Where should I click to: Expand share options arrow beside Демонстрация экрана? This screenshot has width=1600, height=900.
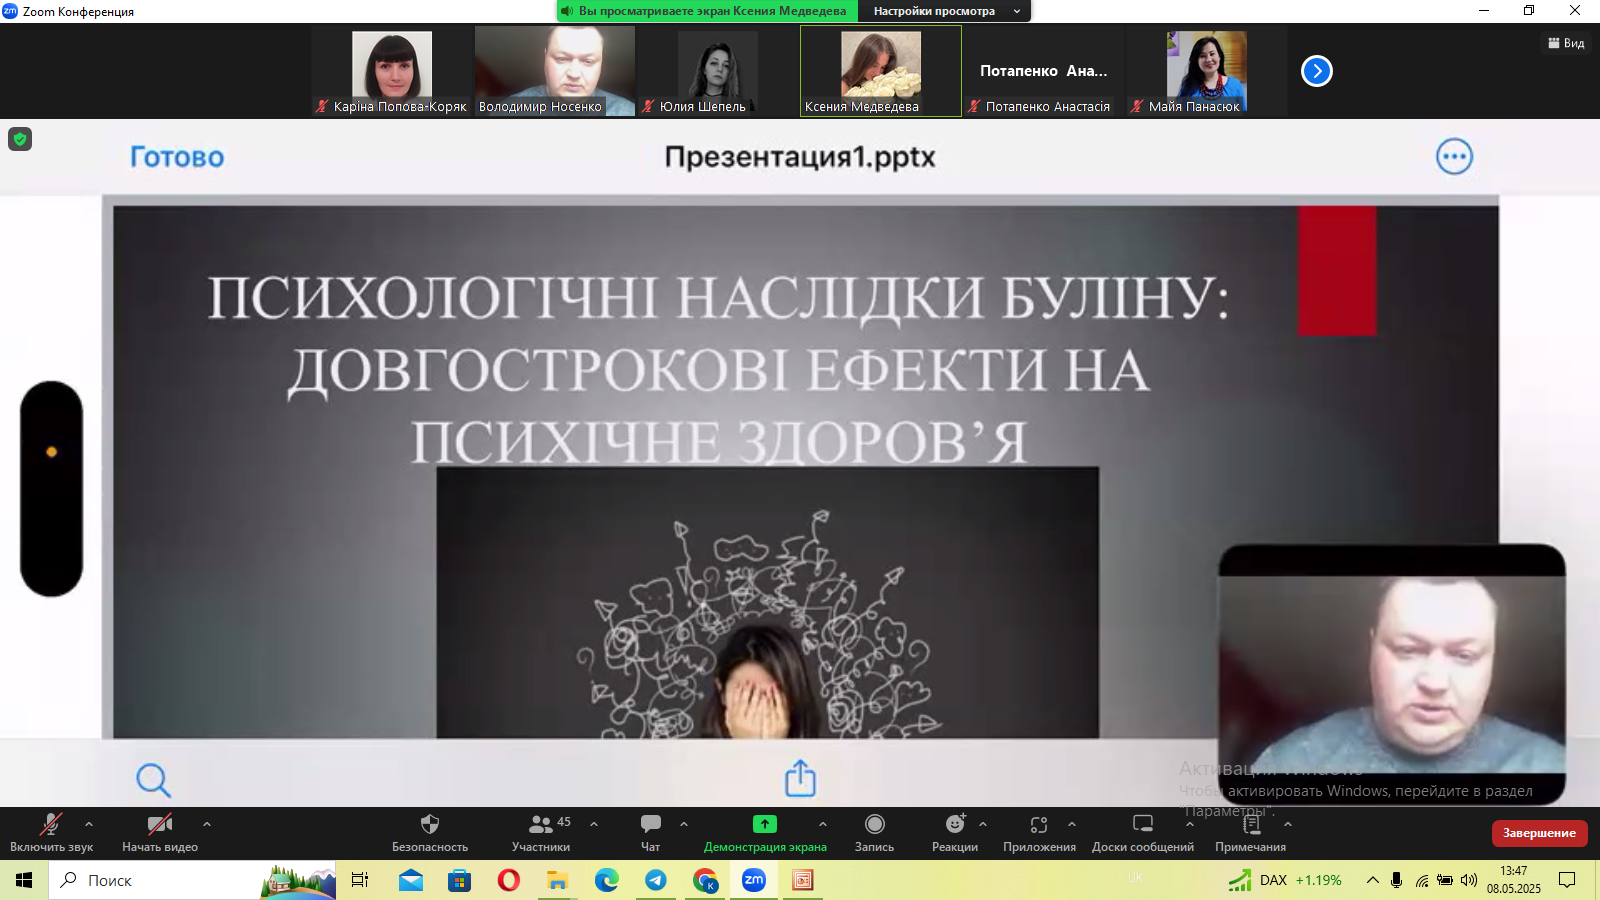tap(823, 824)
